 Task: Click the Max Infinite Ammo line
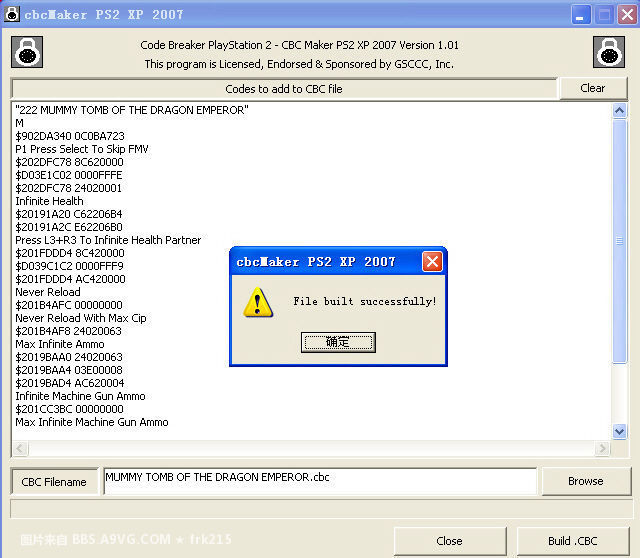click(60, 344)
